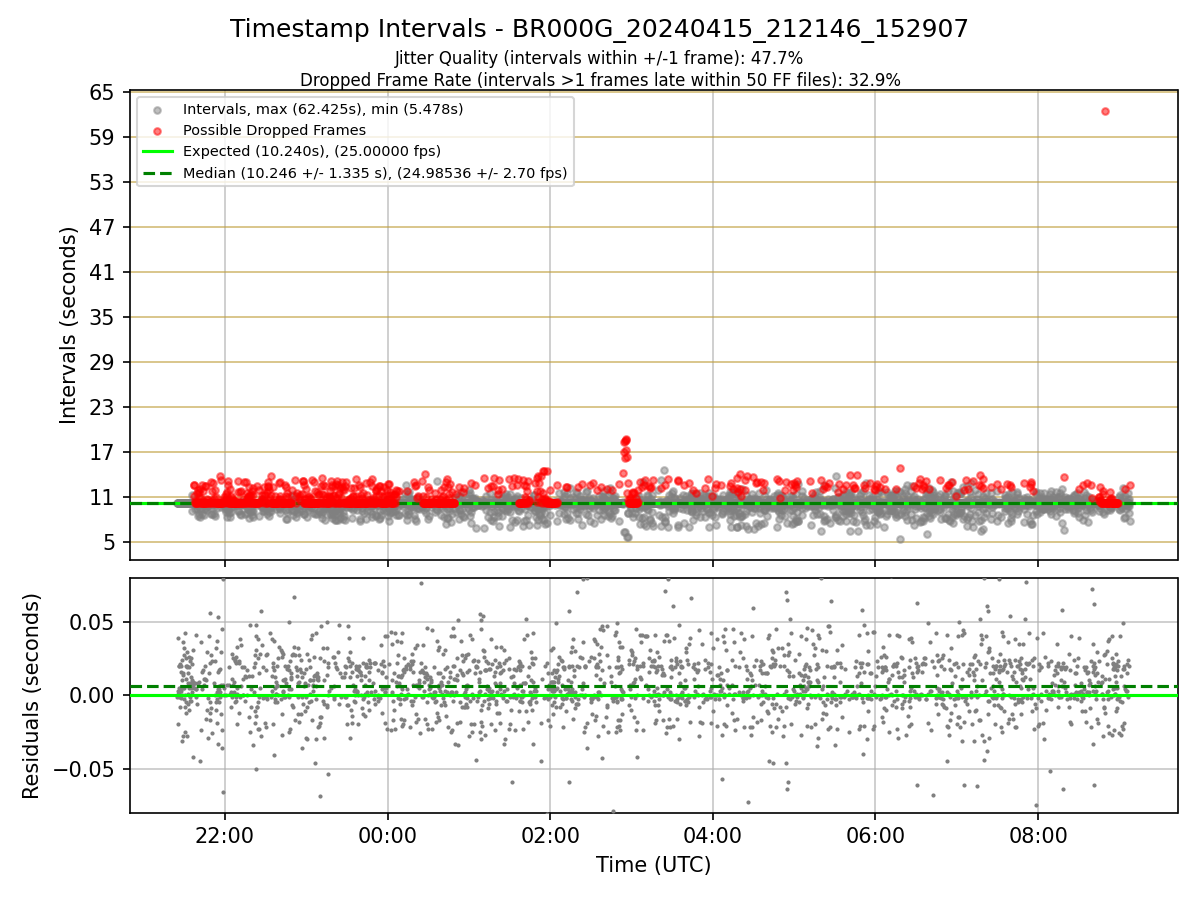Click the Jitter Quality 47.7% subtitle
This screenshot has height=900, width=1200.
[599, 58]
